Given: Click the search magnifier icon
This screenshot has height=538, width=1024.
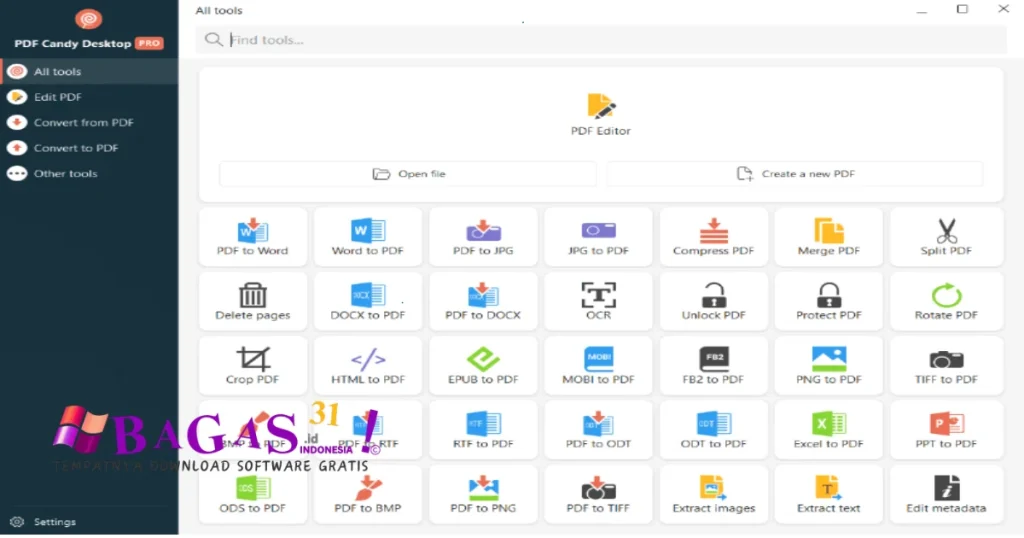Looking at the screenshot, I should pyautogui.click(x=214, y=40).
